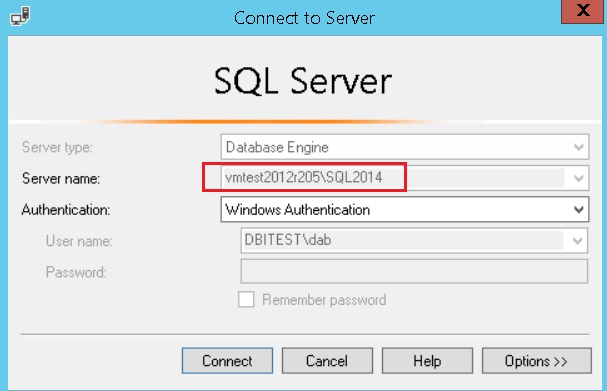Open the Help button
This screenshot has height=391, width=607.
coord(427,360)
